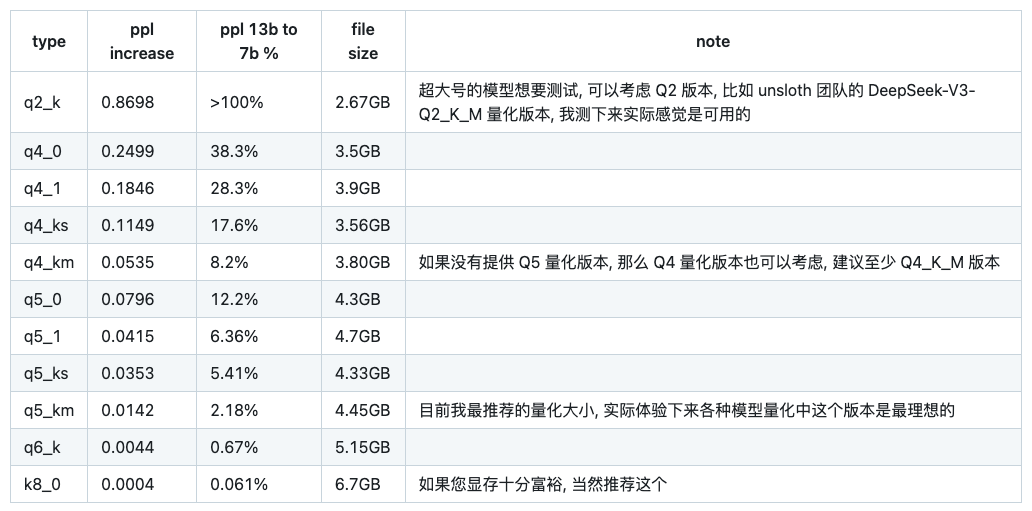Click the k8_0 row's note text

[x=543, y=484]
